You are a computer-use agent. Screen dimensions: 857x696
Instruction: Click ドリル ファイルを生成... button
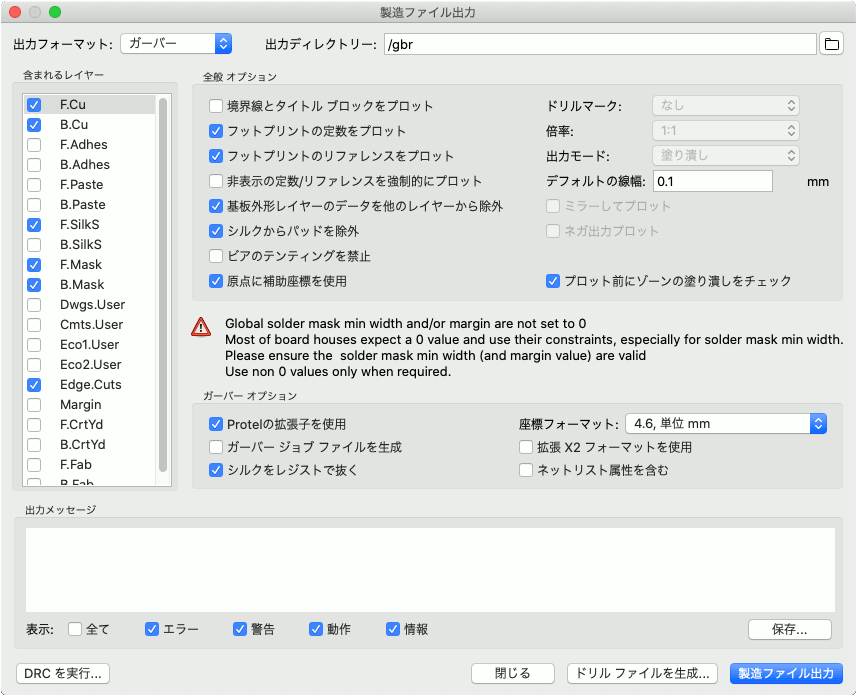tap(642, 674)
